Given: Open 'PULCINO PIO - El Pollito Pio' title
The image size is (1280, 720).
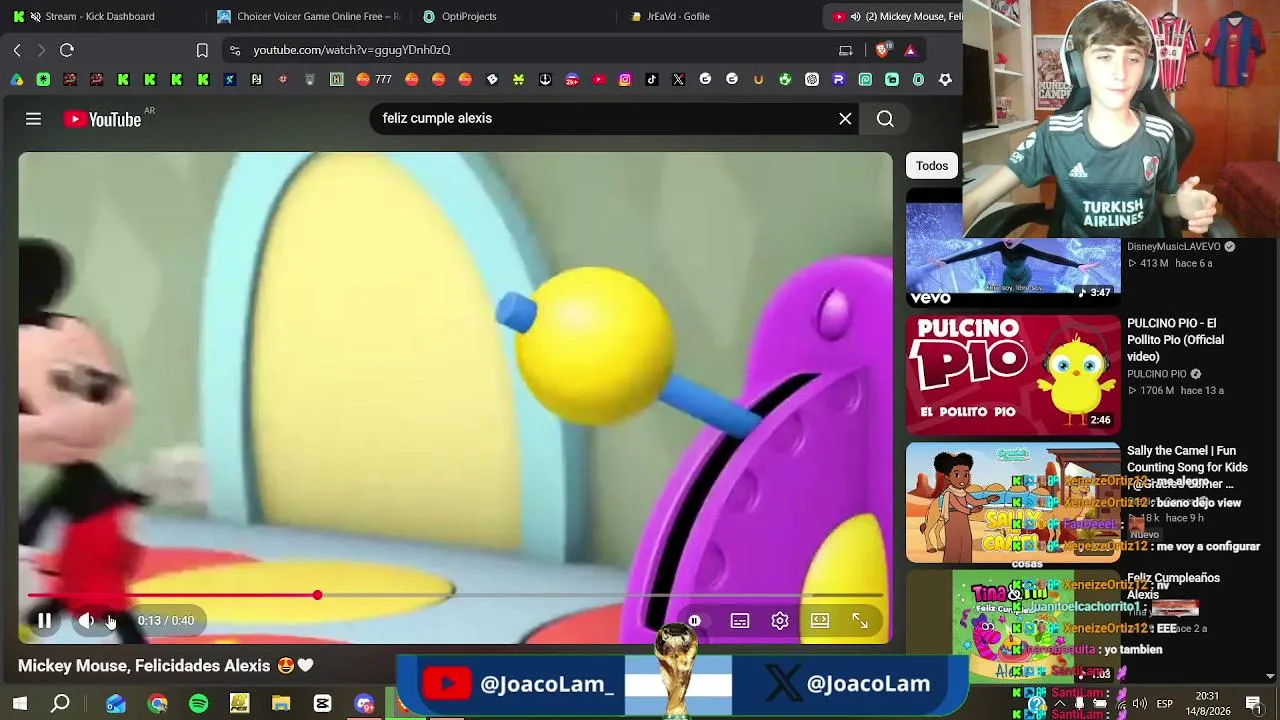Looking at the screenshot, I should [1175, 340].
